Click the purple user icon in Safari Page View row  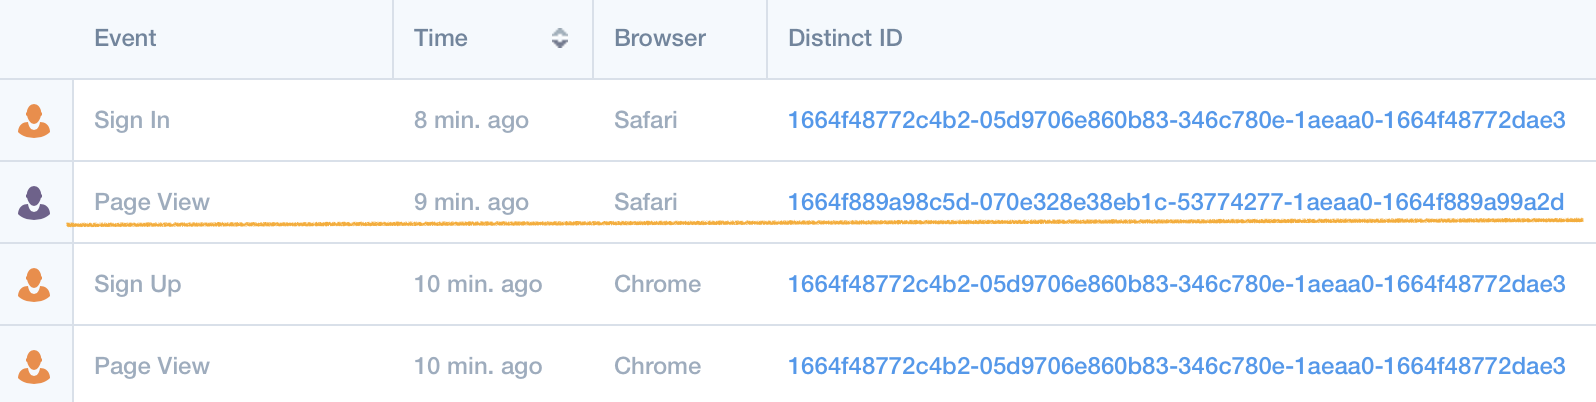click(x=34, y=203)
